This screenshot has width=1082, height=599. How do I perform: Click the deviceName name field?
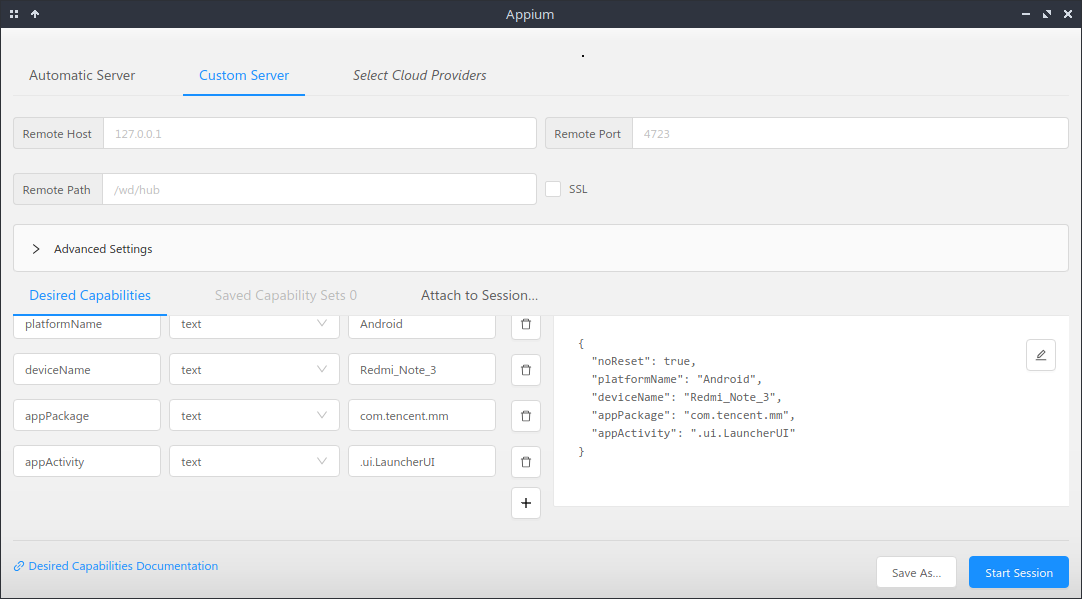pos(87,370)
